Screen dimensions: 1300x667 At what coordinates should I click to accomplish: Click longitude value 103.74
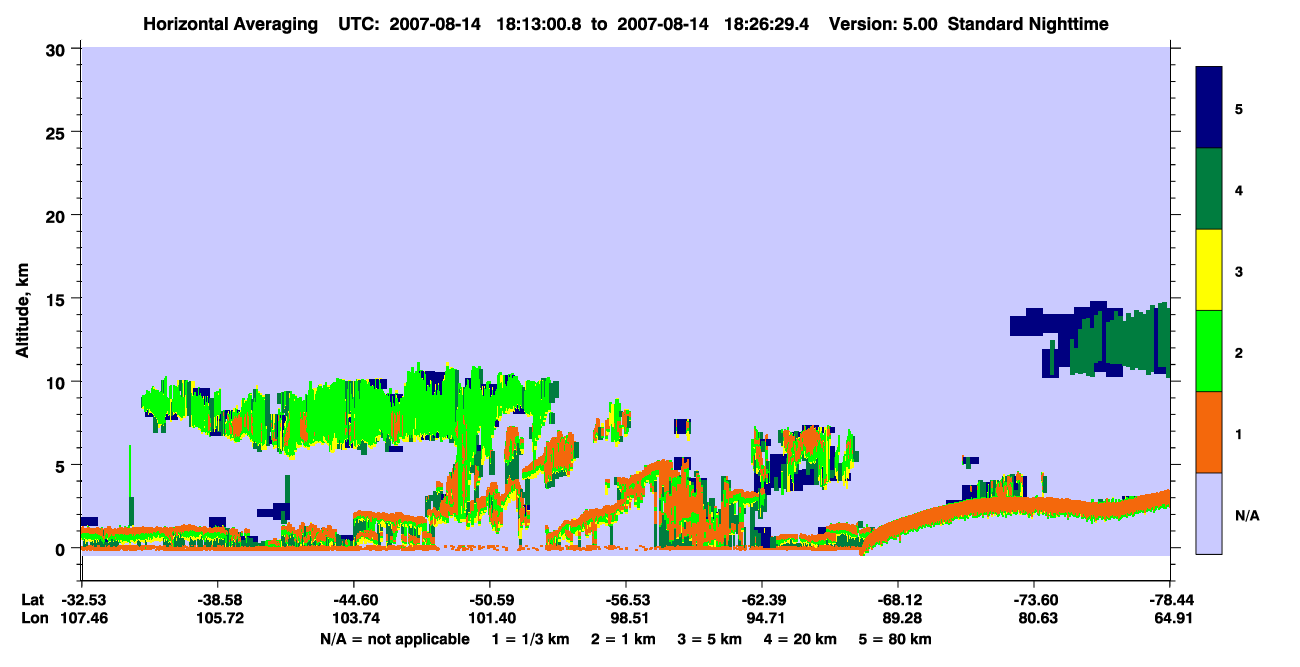pyautogui.click(x=354, y=619)
